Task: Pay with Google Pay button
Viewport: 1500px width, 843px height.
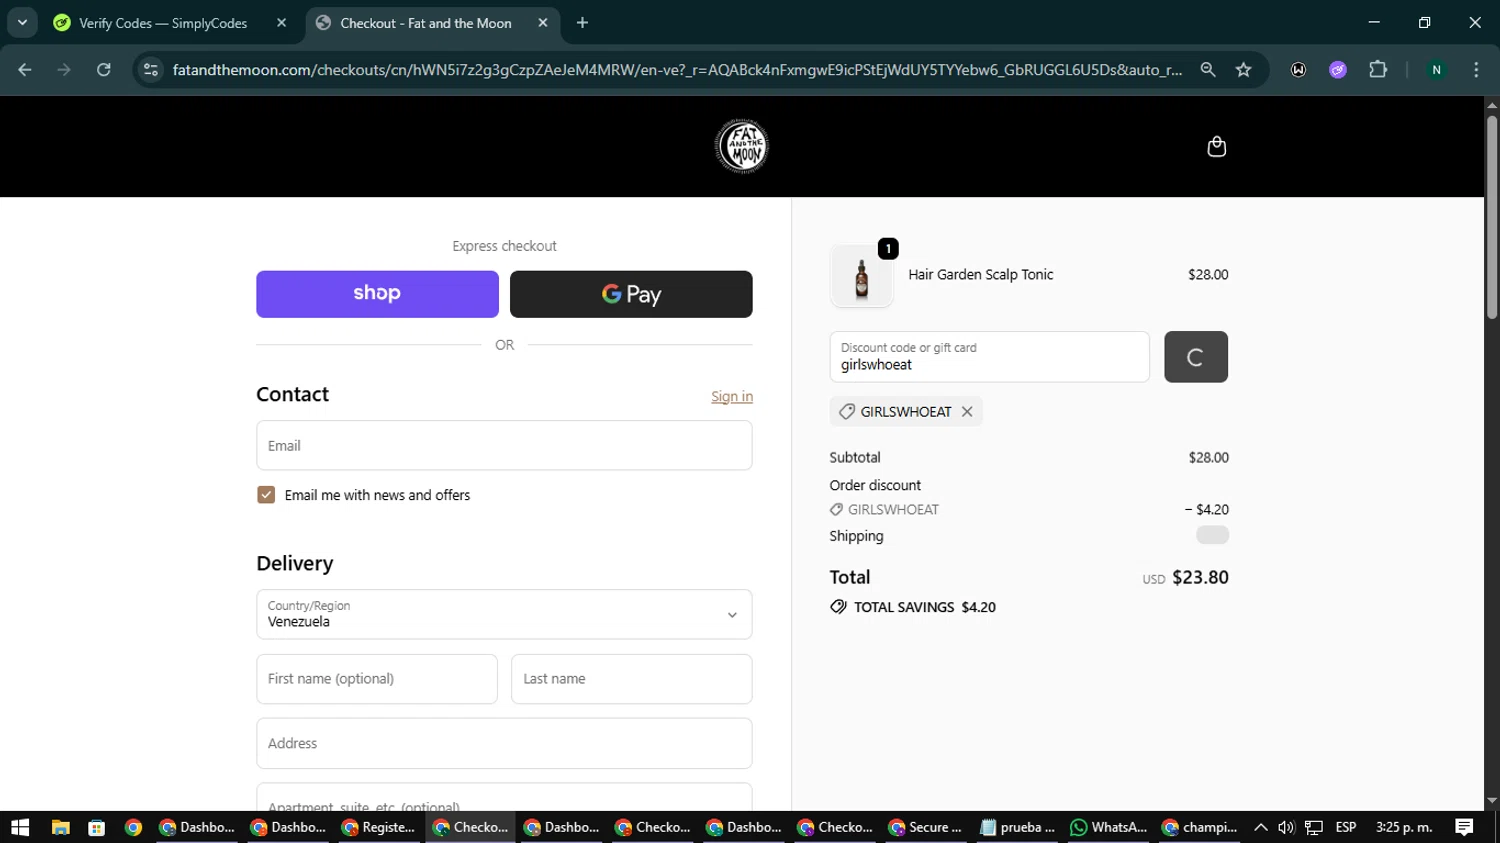Action: [631, 294]
